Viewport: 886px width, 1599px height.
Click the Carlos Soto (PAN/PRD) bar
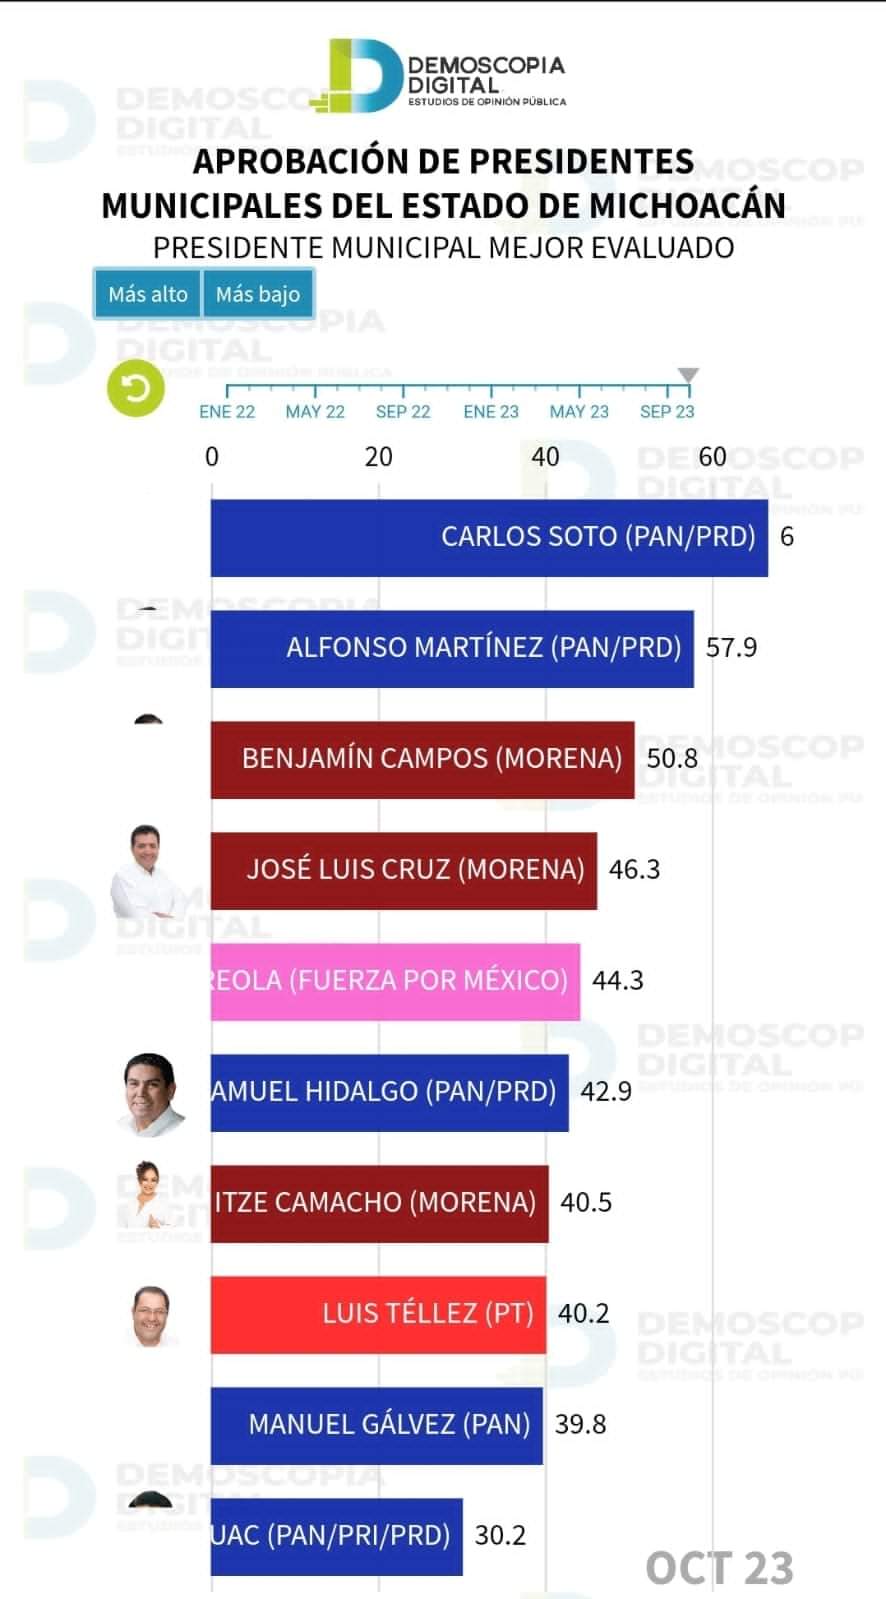point(489,537)
